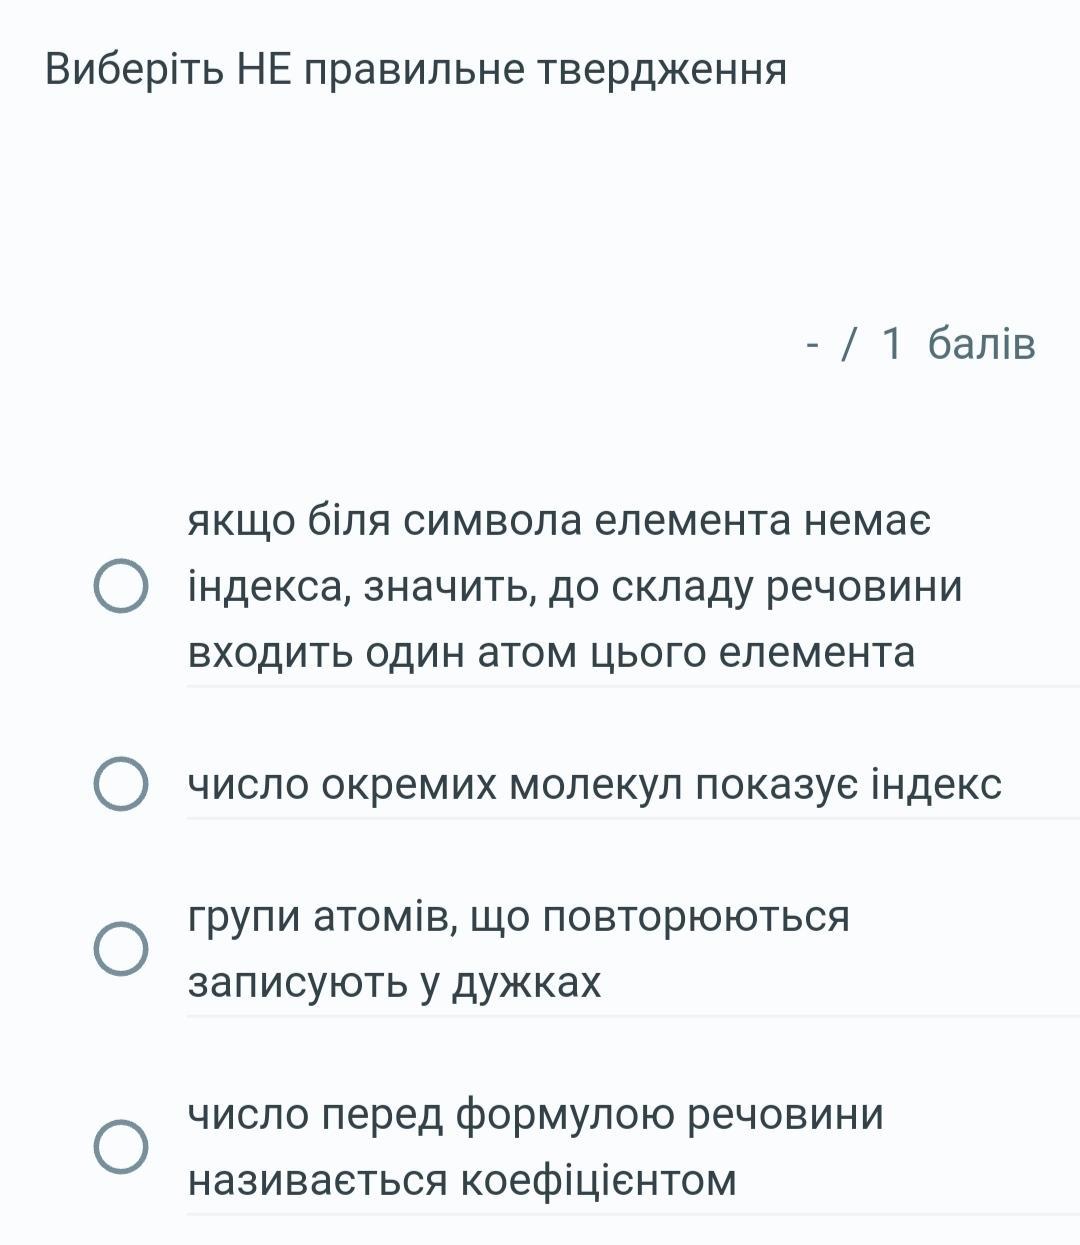Click the question heading 'Виберіть НЕ правильне твердження'
This screenshot has height=1245, width=1080.
click(416, 70)
